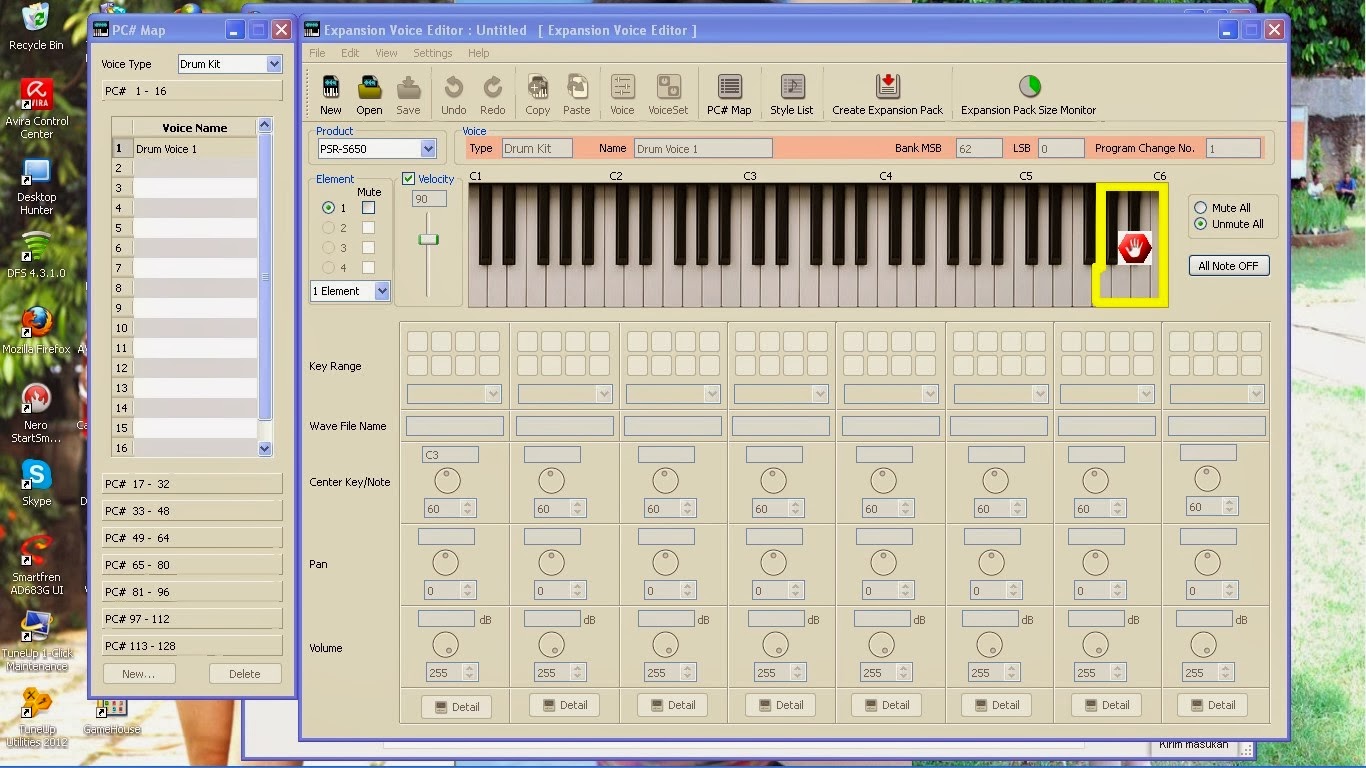Screen dimensions: 1366x768
Task: Click the Undo arrow icon
Action: pos(454,88)
